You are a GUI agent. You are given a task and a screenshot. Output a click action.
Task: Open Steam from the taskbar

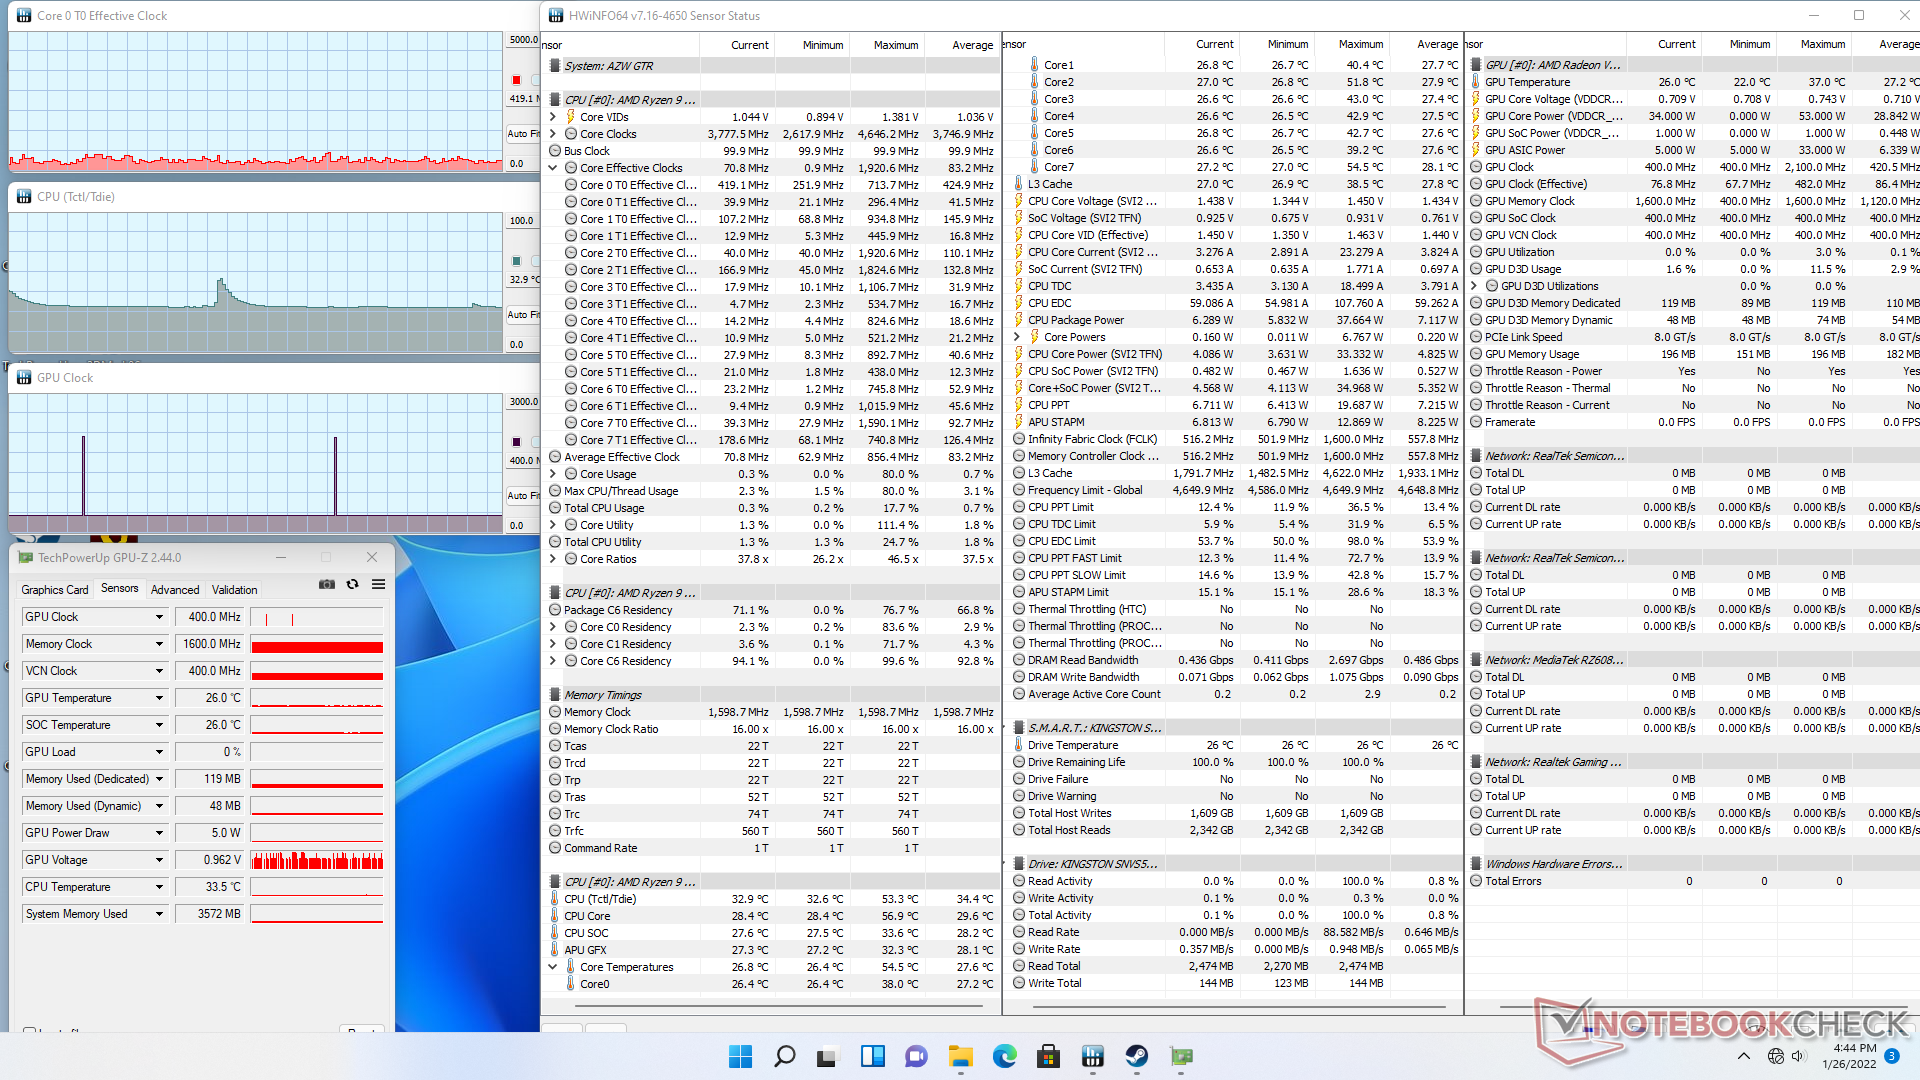[1137, 1056]
